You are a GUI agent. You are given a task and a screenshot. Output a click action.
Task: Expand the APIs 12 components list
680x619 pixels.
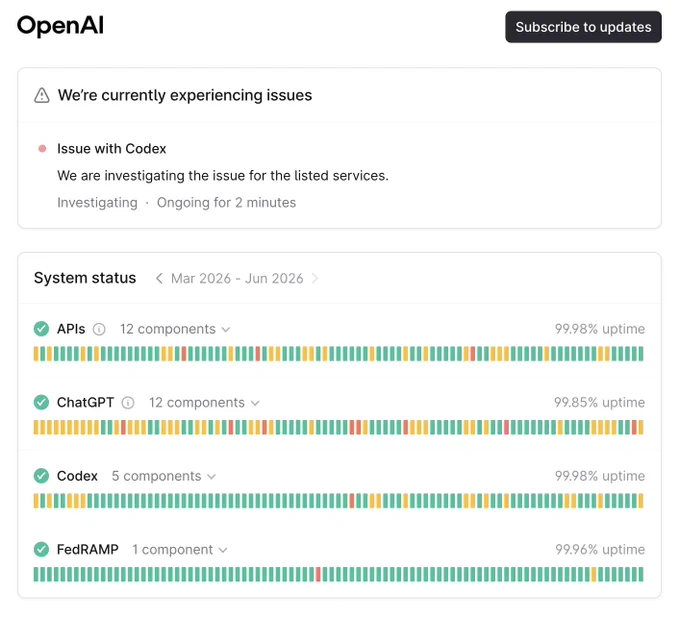pyautogui.click(x=175, y=329)
